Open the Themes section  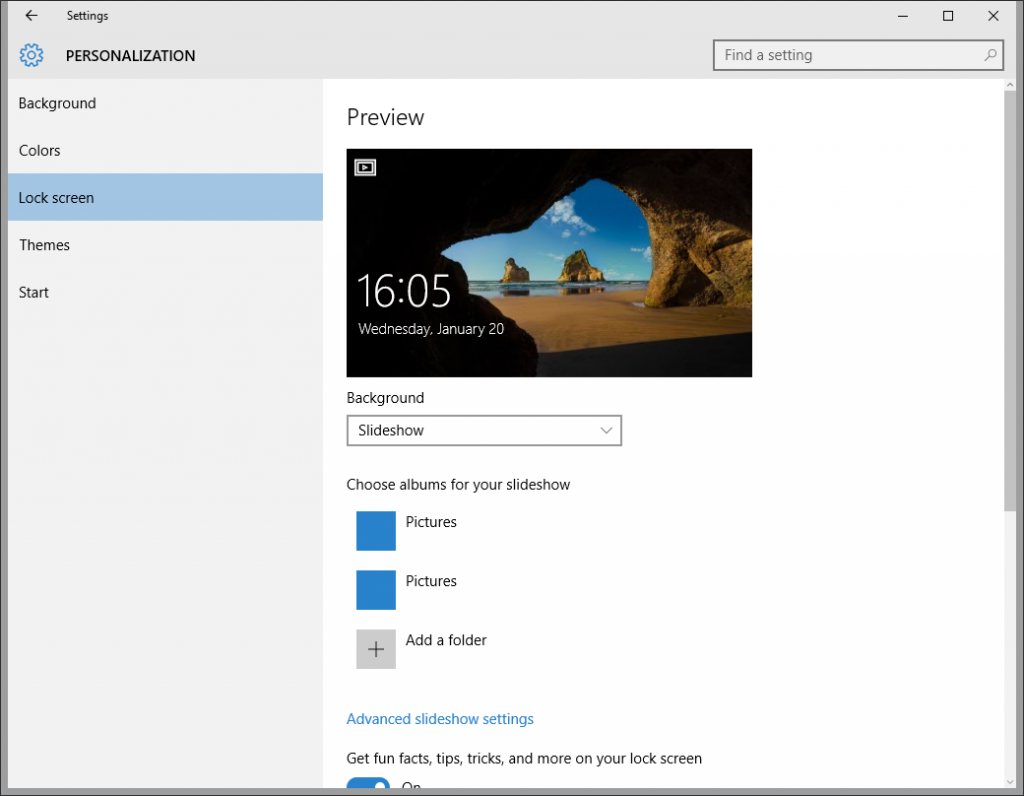tap(44, 245)
